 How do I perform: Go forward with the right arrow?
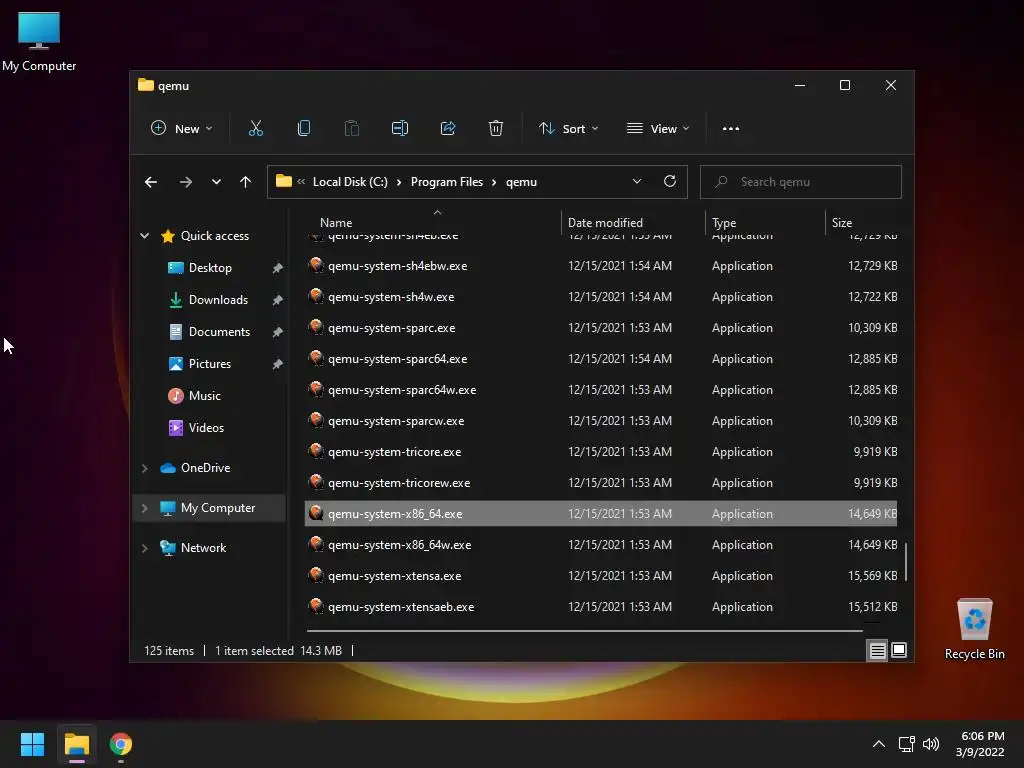point(185,182)
